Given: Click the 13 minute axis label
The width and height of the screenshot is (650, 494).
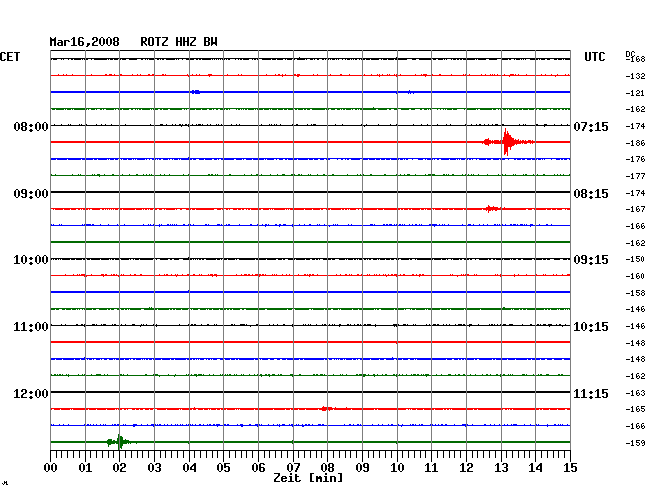Looking at the screenshot, I should click(501, 468).
